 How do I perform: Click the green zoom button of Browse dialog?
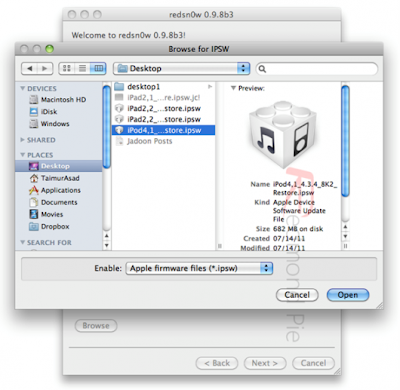(x=49, y=49)
